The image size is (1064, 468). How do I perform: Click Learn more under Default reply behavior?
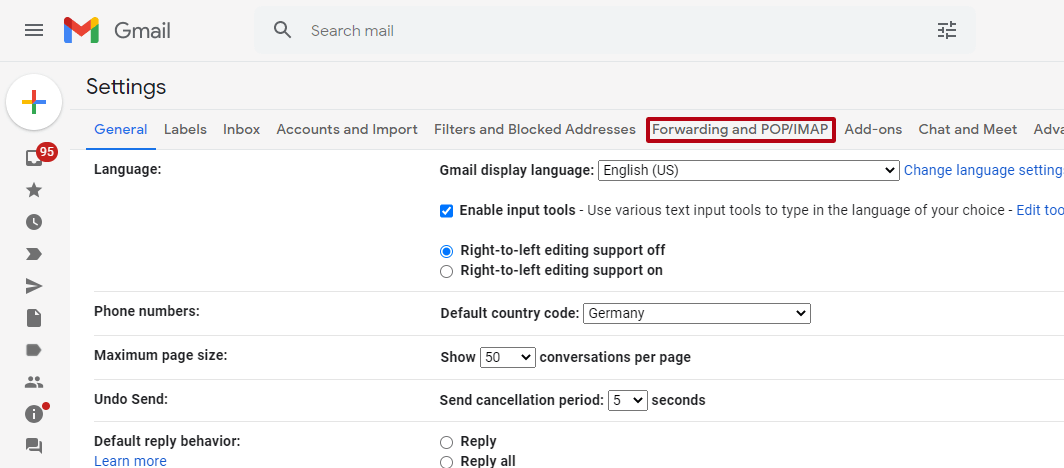[x=130, y=461]
